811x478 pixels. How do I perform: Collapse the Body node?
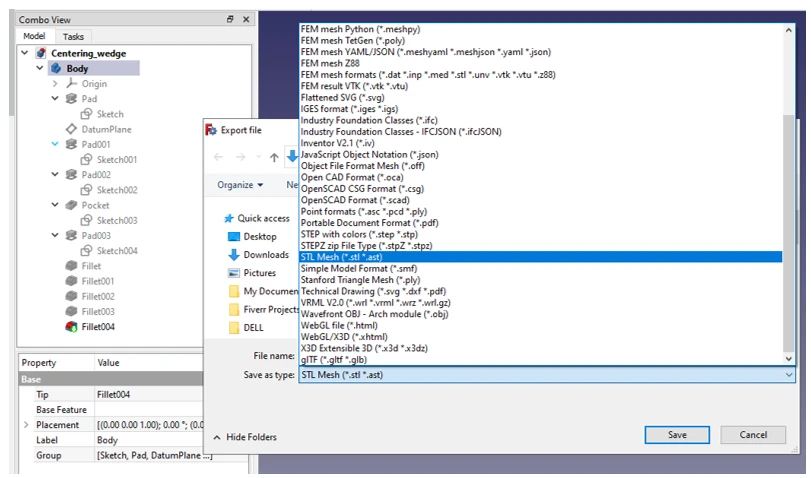40,68
